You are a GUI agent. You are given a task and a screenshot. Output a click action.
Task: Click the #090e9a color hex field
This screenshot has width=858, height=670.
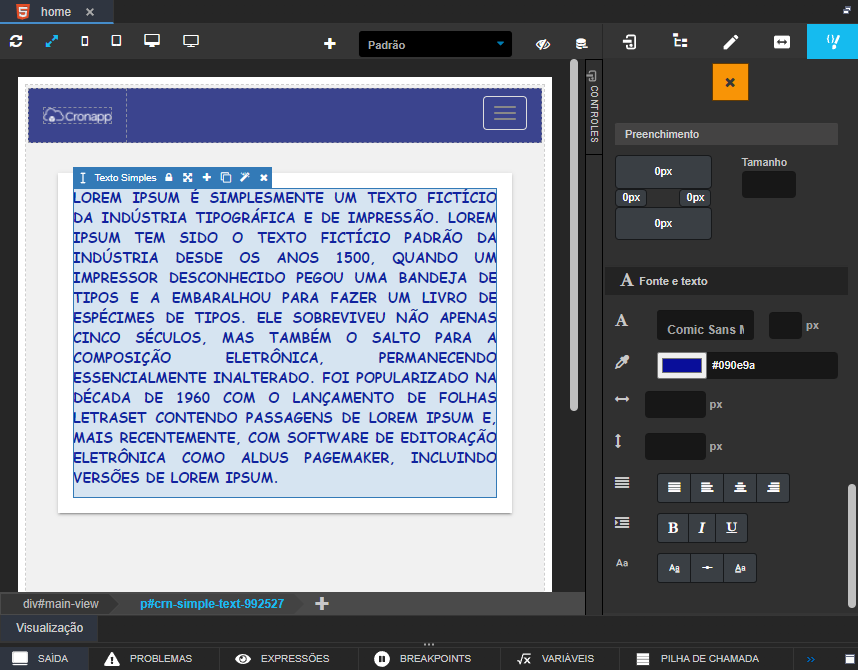pyautogui.click(x=773, y=365)
